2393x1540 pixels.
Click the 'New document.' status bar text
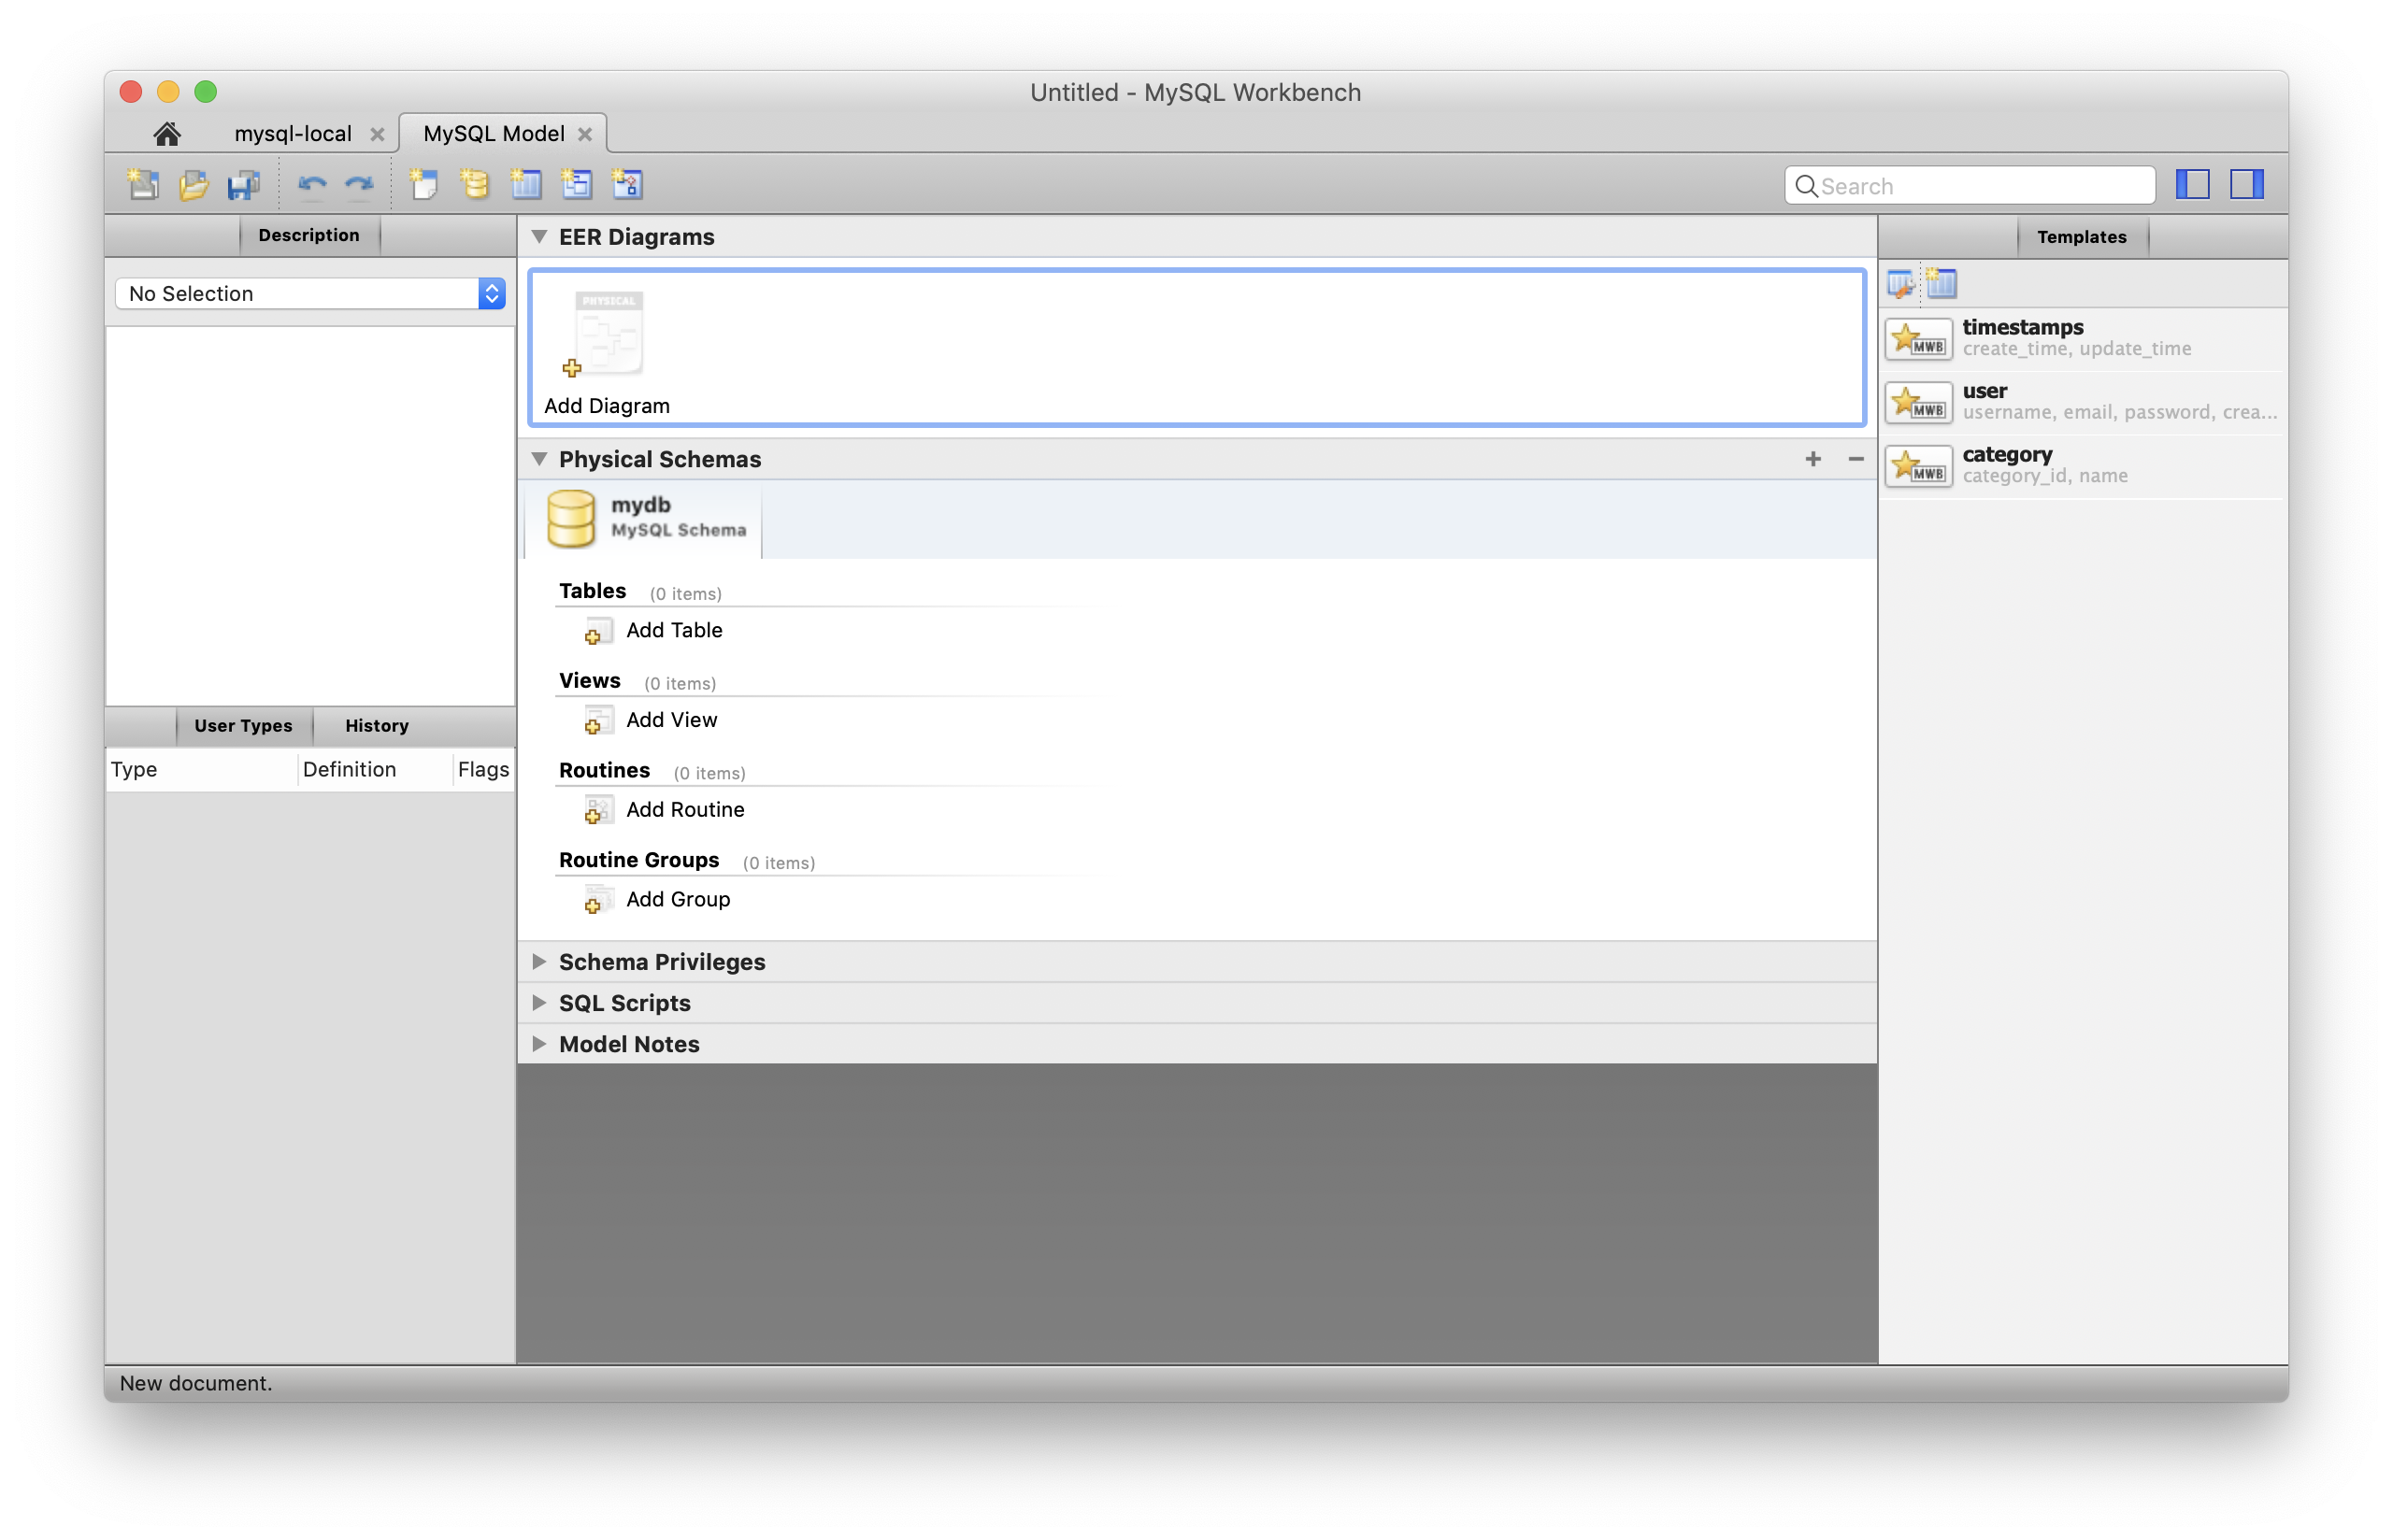coord(196,1383)
